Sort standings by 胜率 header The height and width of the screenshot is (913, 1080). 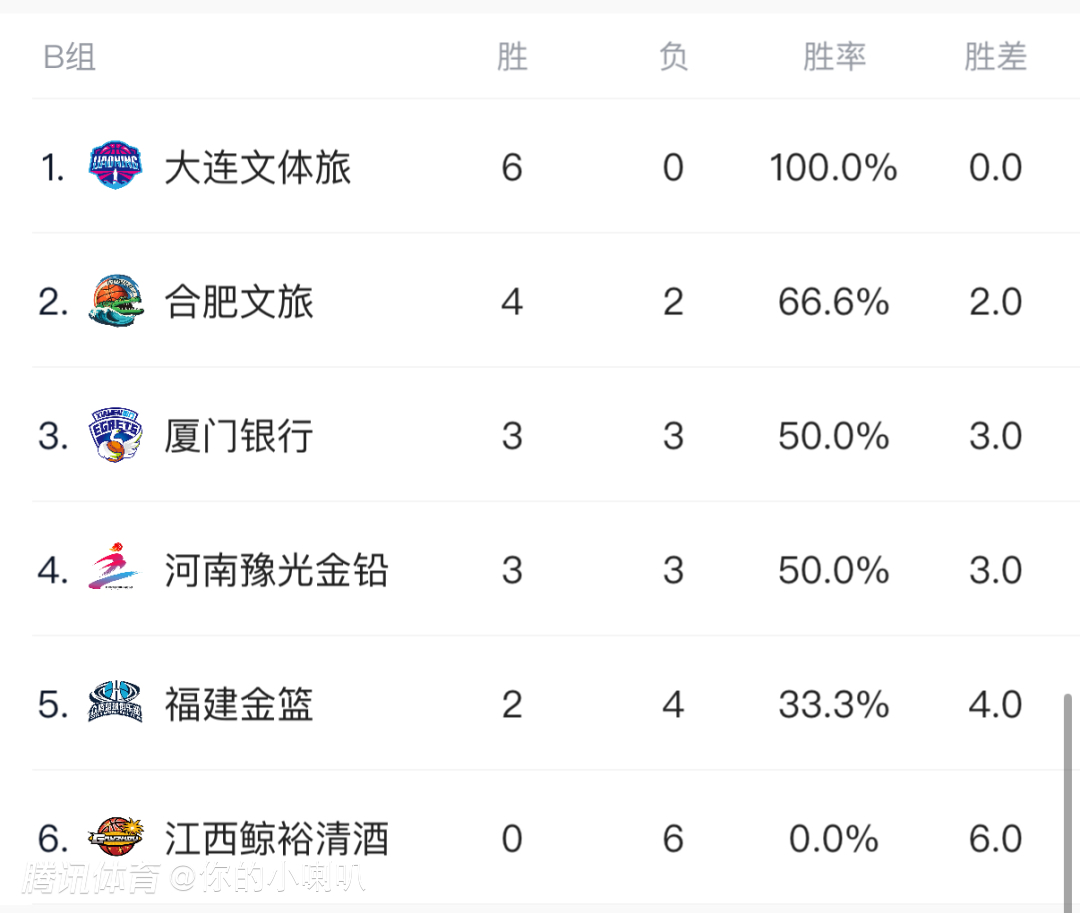834,58
